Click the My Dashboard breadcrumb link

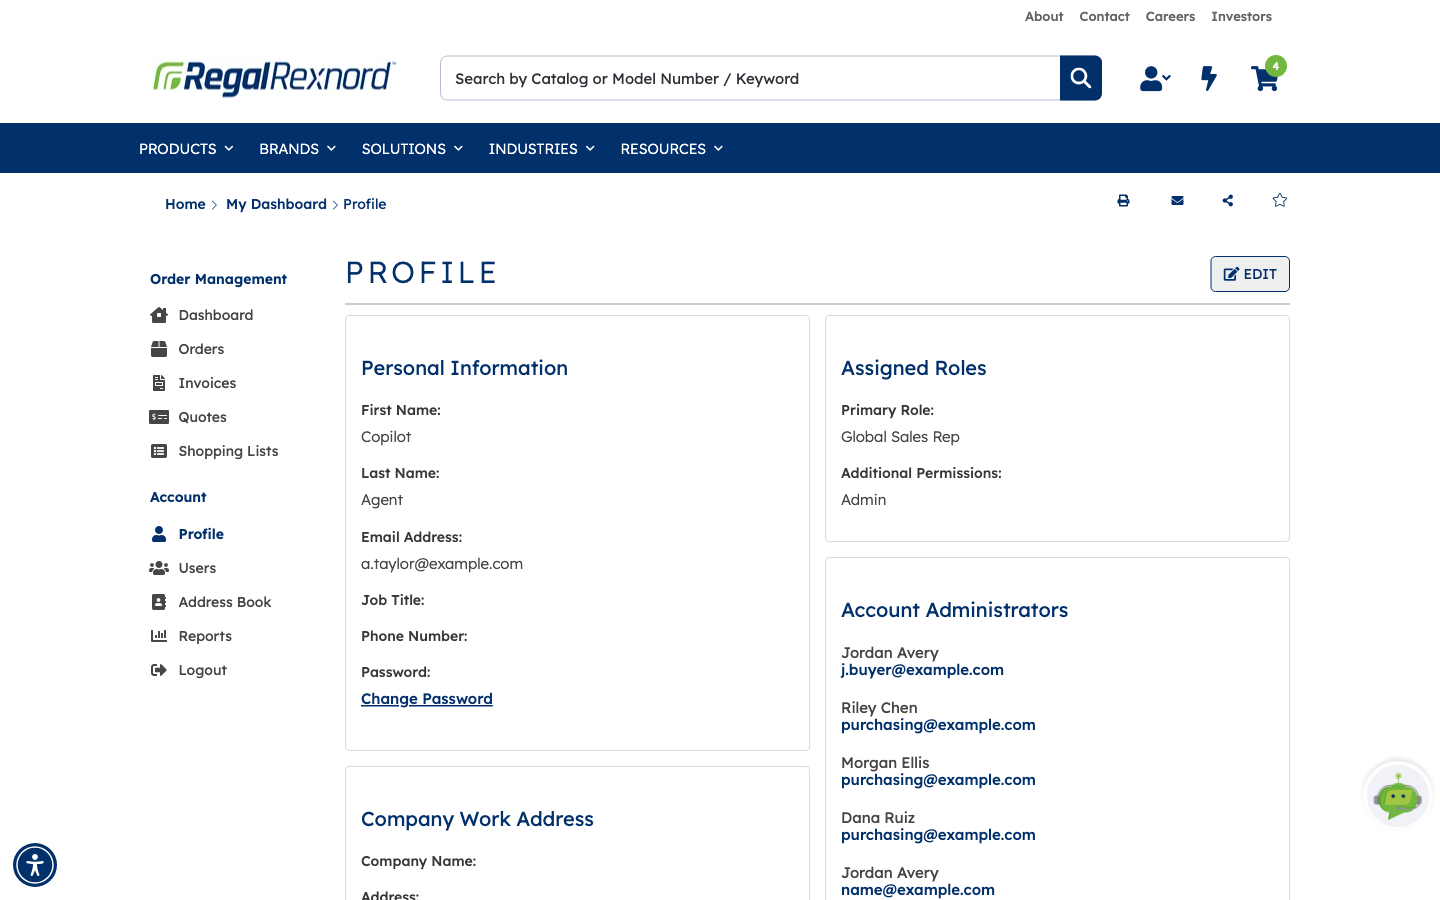(x=276, y=204)
